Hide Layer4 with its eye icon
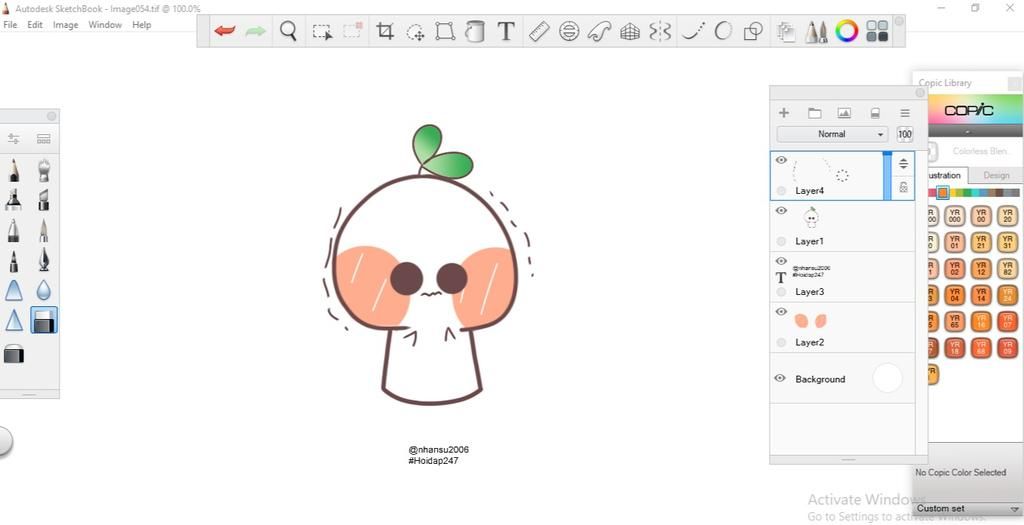This screenshot has width=1024, height=525. click(781, 160)
